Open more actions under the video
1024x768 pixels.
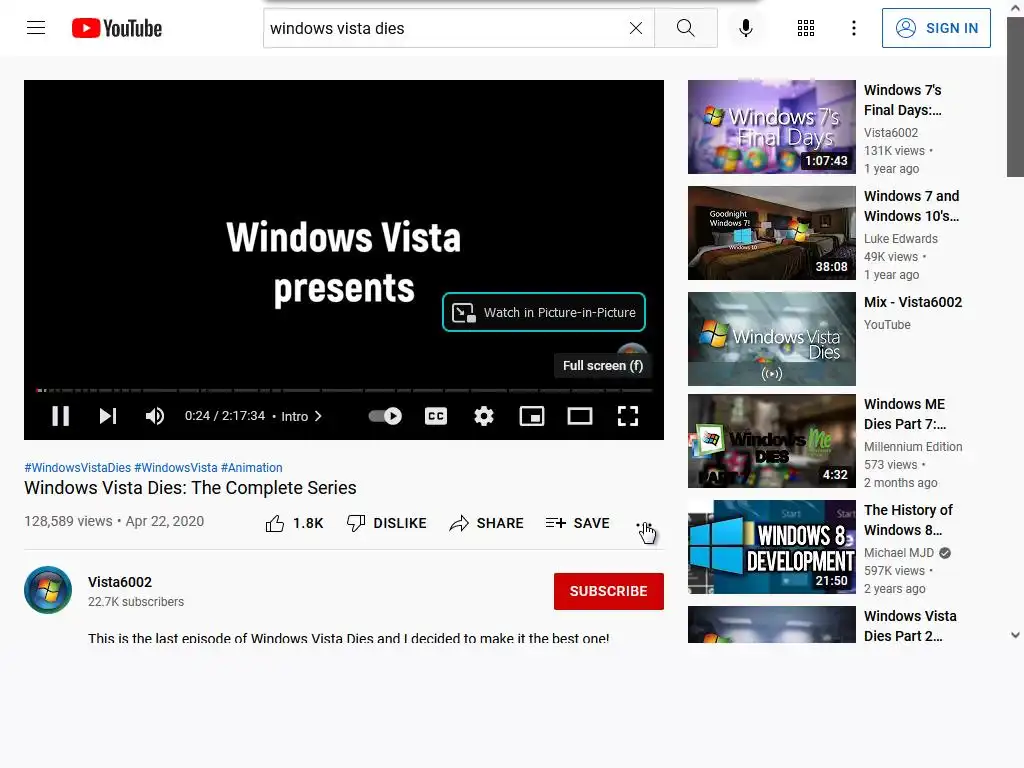tap(644, 524)
